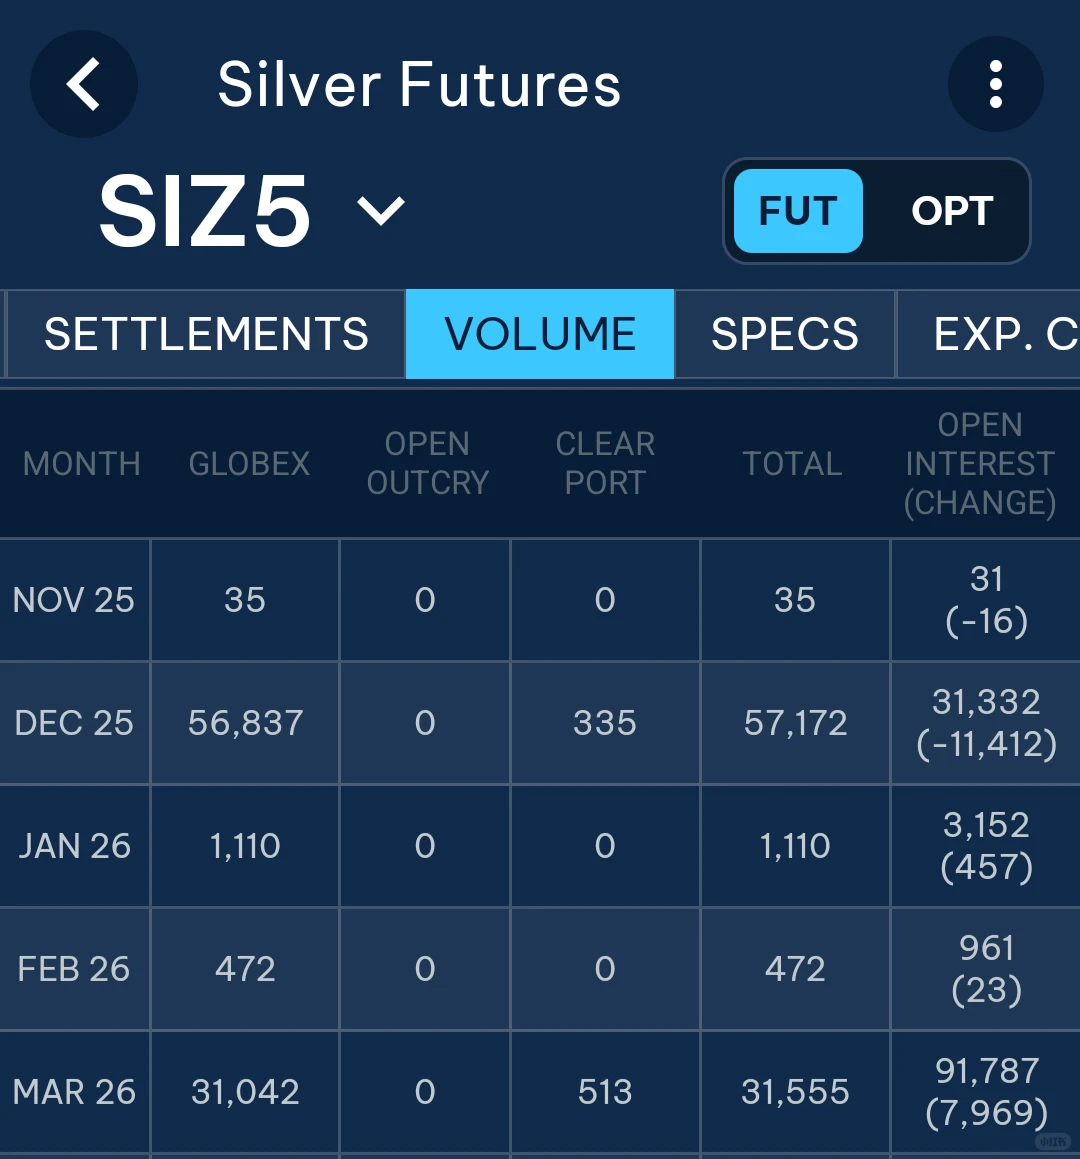Switch to the FUT futures toggle
Screen dimensions: 1080x1159
(x=797, y=211)
